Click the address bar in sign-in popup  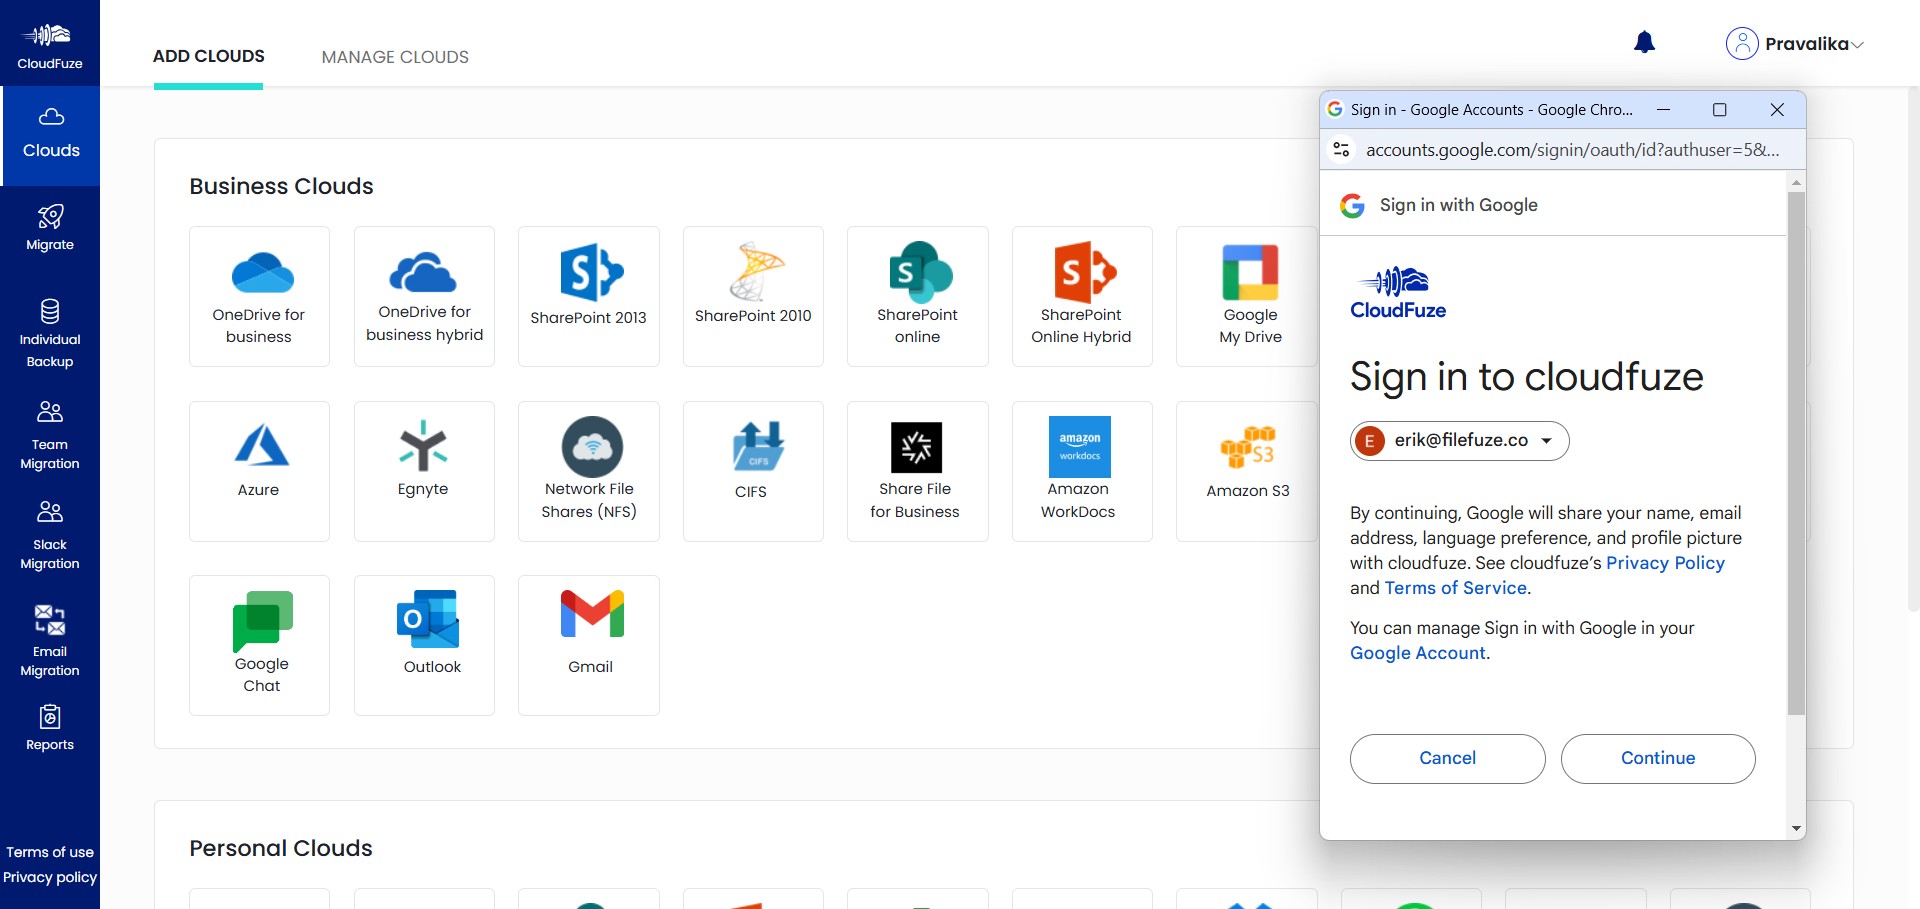[x=1572, y=150]
